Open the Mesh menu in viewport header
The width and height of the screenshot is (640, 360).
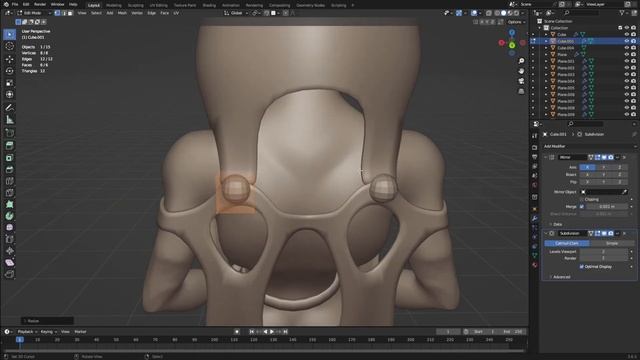[x=122, y=13]
